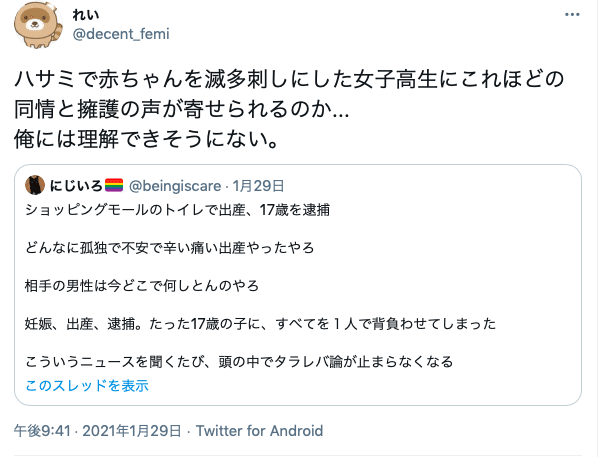Click the にじいろ quoted tweet avatar
Image resolution: width=602 pixels, height=457 pixels.
tap(34, 185)
